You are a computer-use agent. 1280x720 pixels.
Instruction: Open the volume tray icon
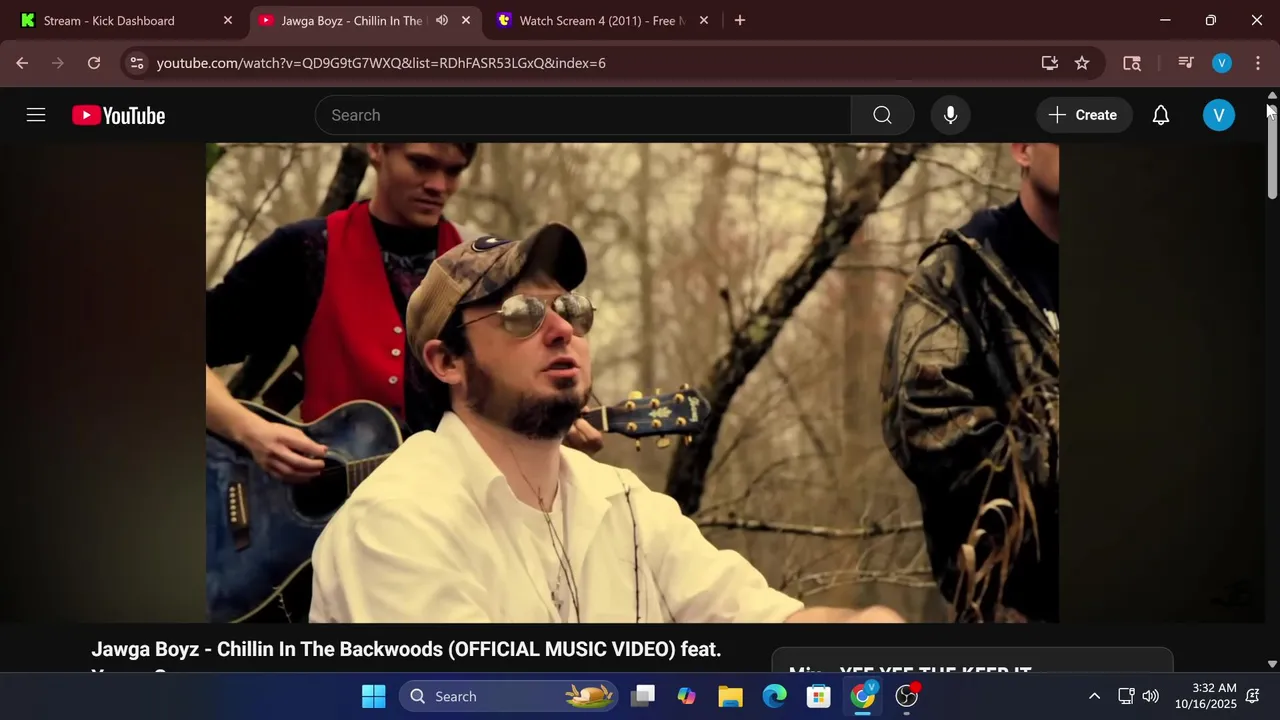1151,696
